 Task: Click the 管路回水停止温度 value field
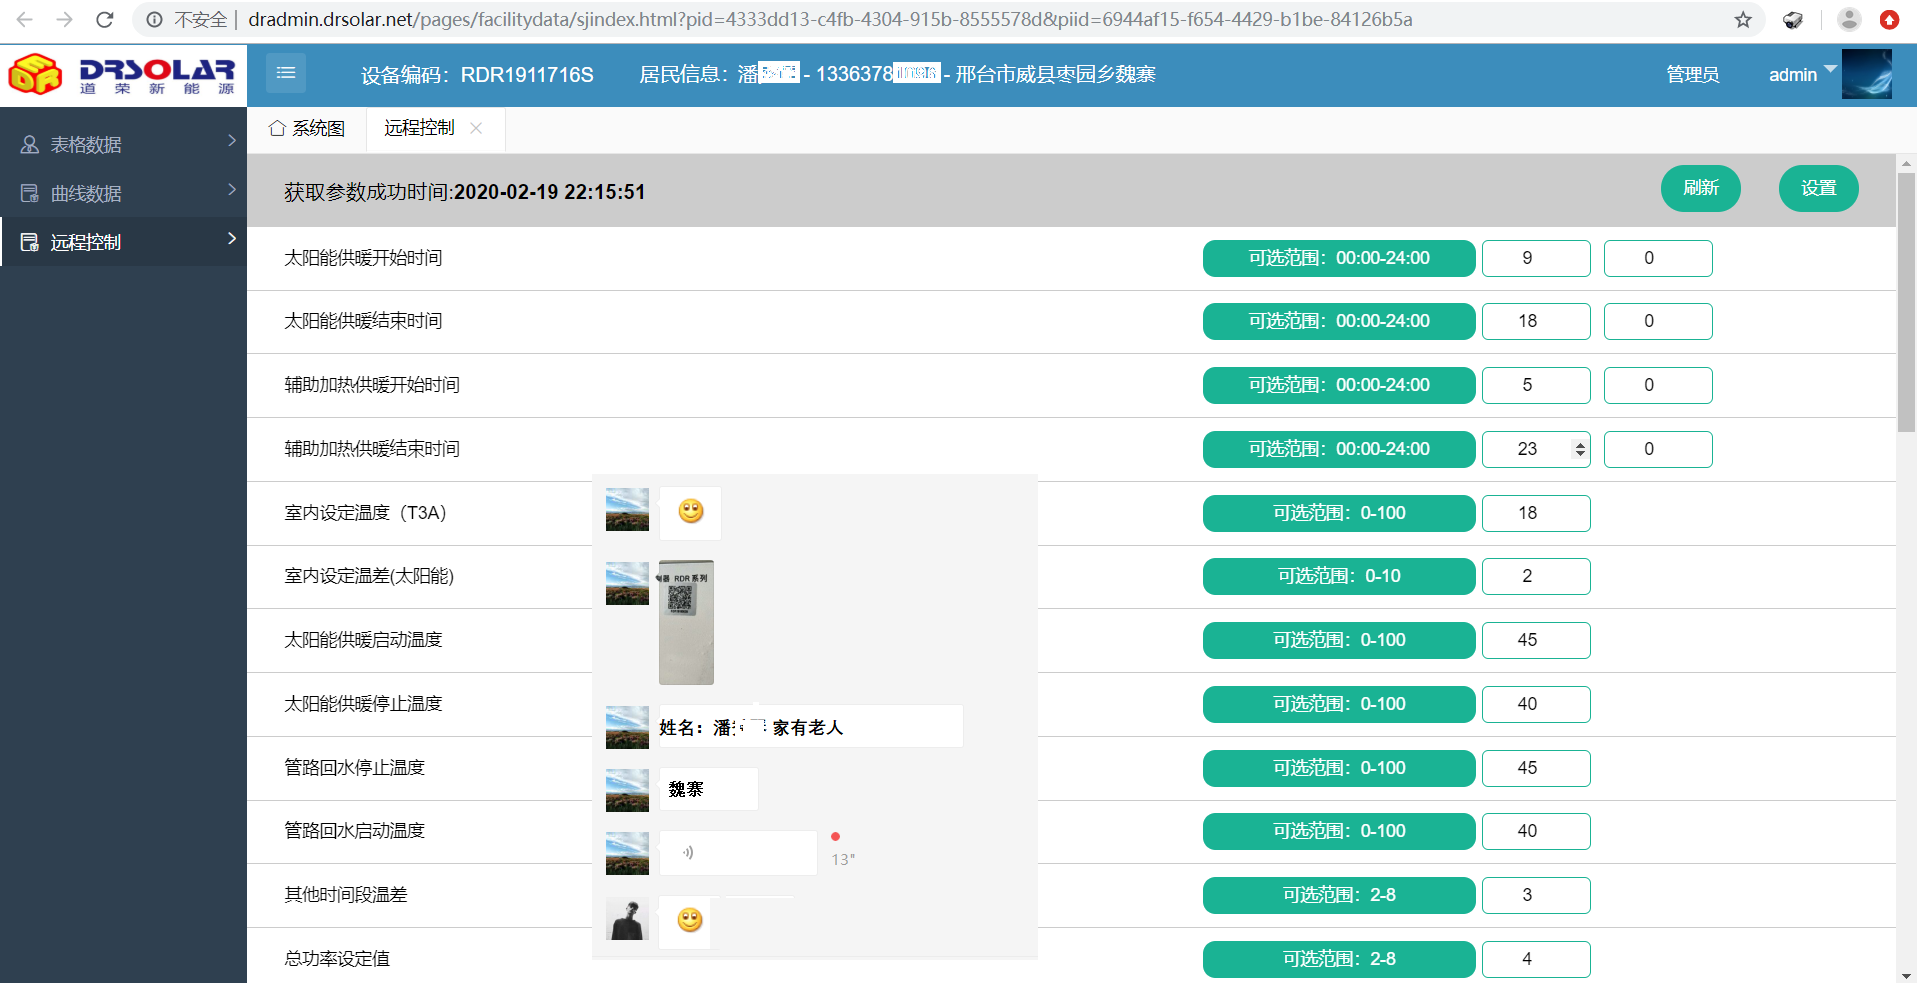(1536, 768)
